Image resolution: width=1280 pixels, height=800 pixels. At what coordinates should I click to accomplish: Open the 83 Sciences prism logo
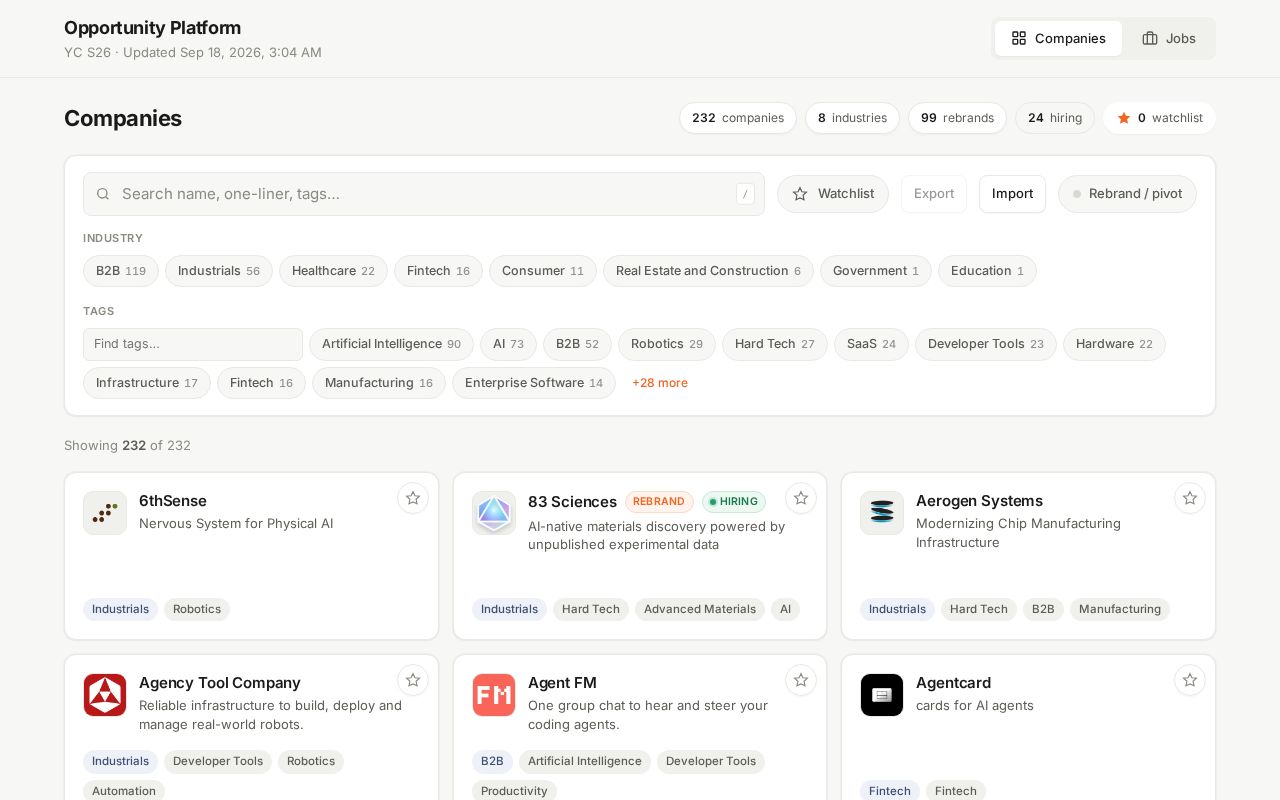[494, 513]
